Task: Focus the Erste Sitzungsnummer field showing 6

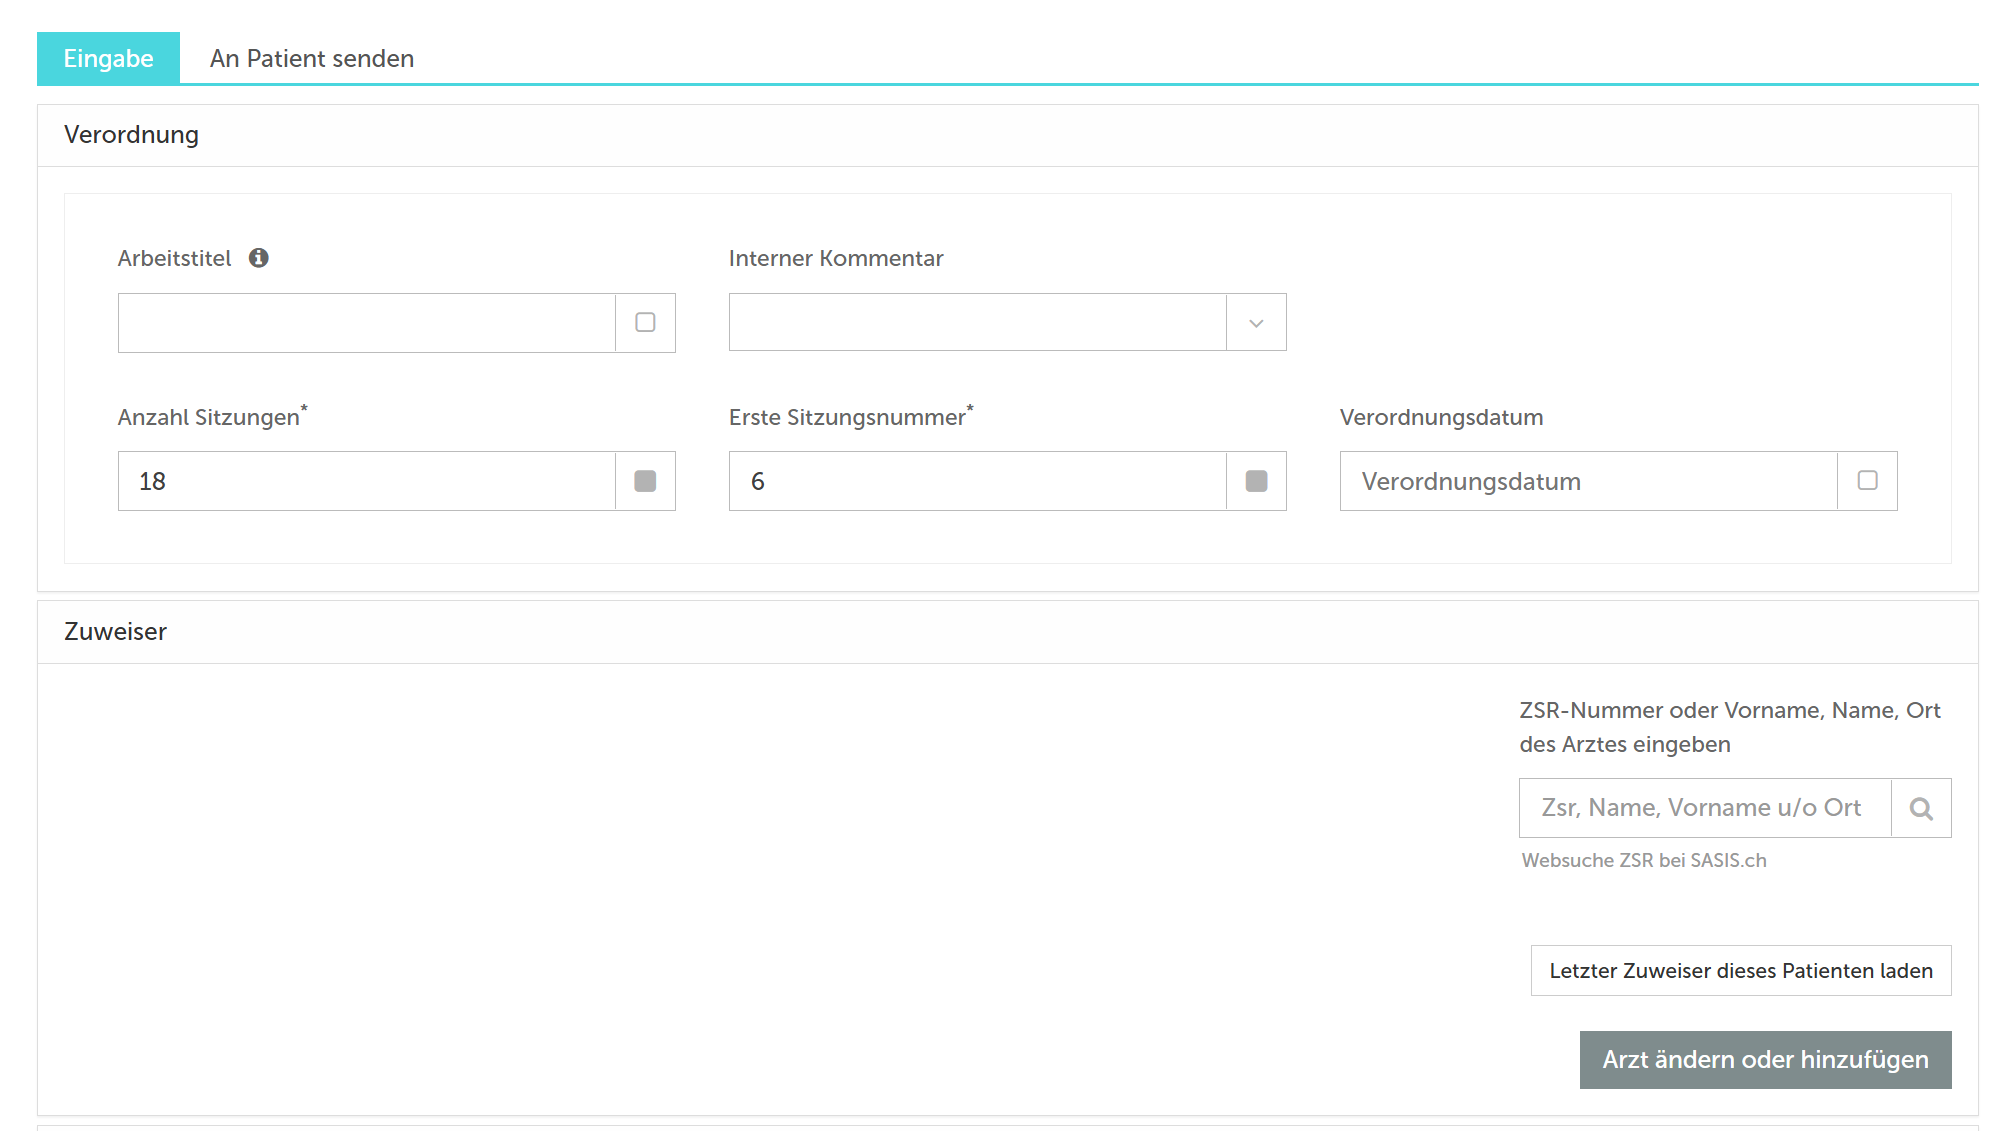Action: tap(977, 481)
